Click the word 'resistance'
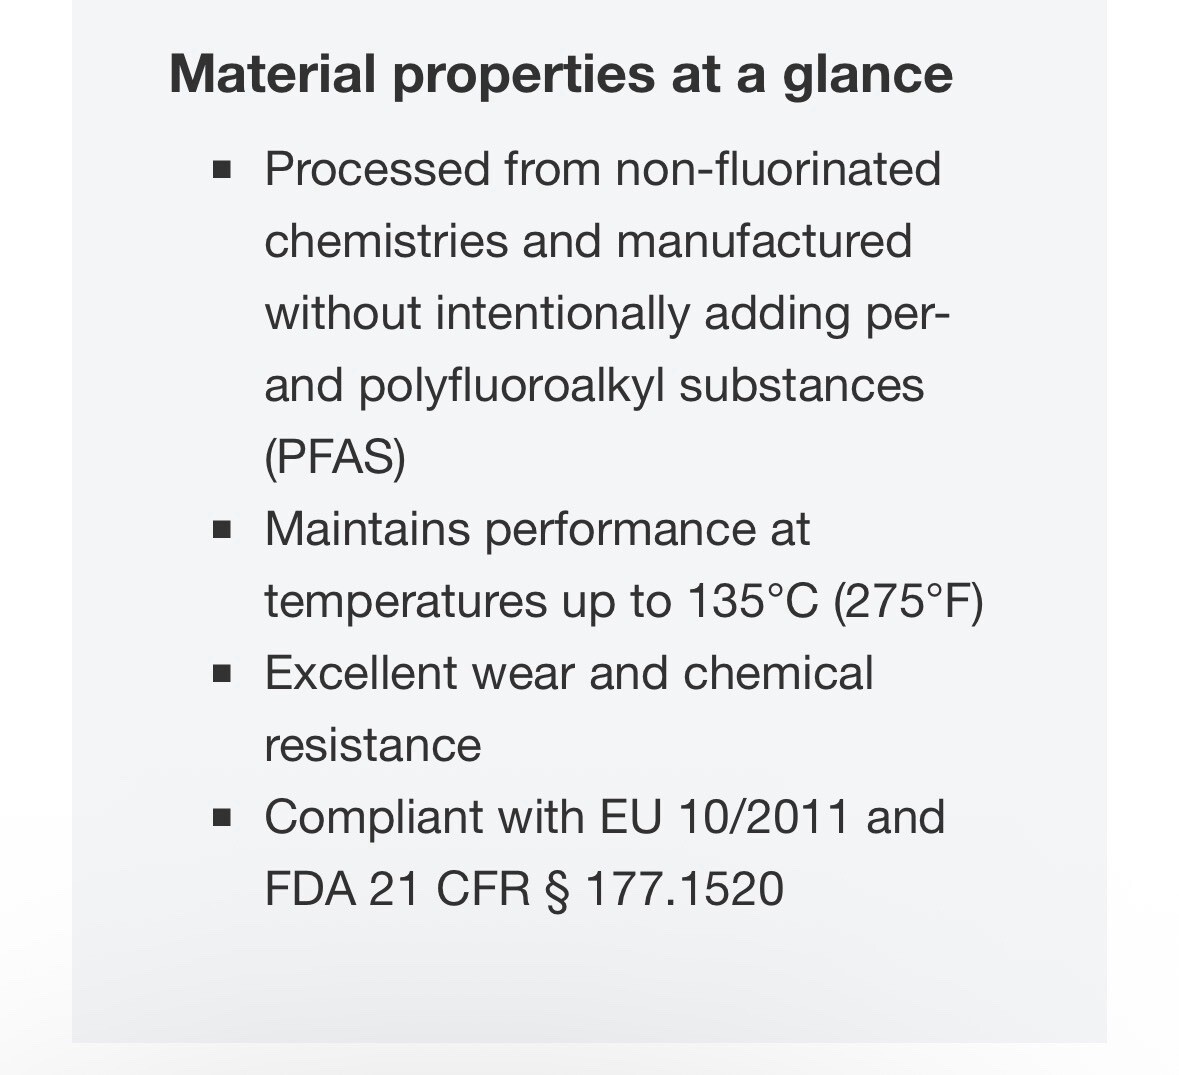 372,746
